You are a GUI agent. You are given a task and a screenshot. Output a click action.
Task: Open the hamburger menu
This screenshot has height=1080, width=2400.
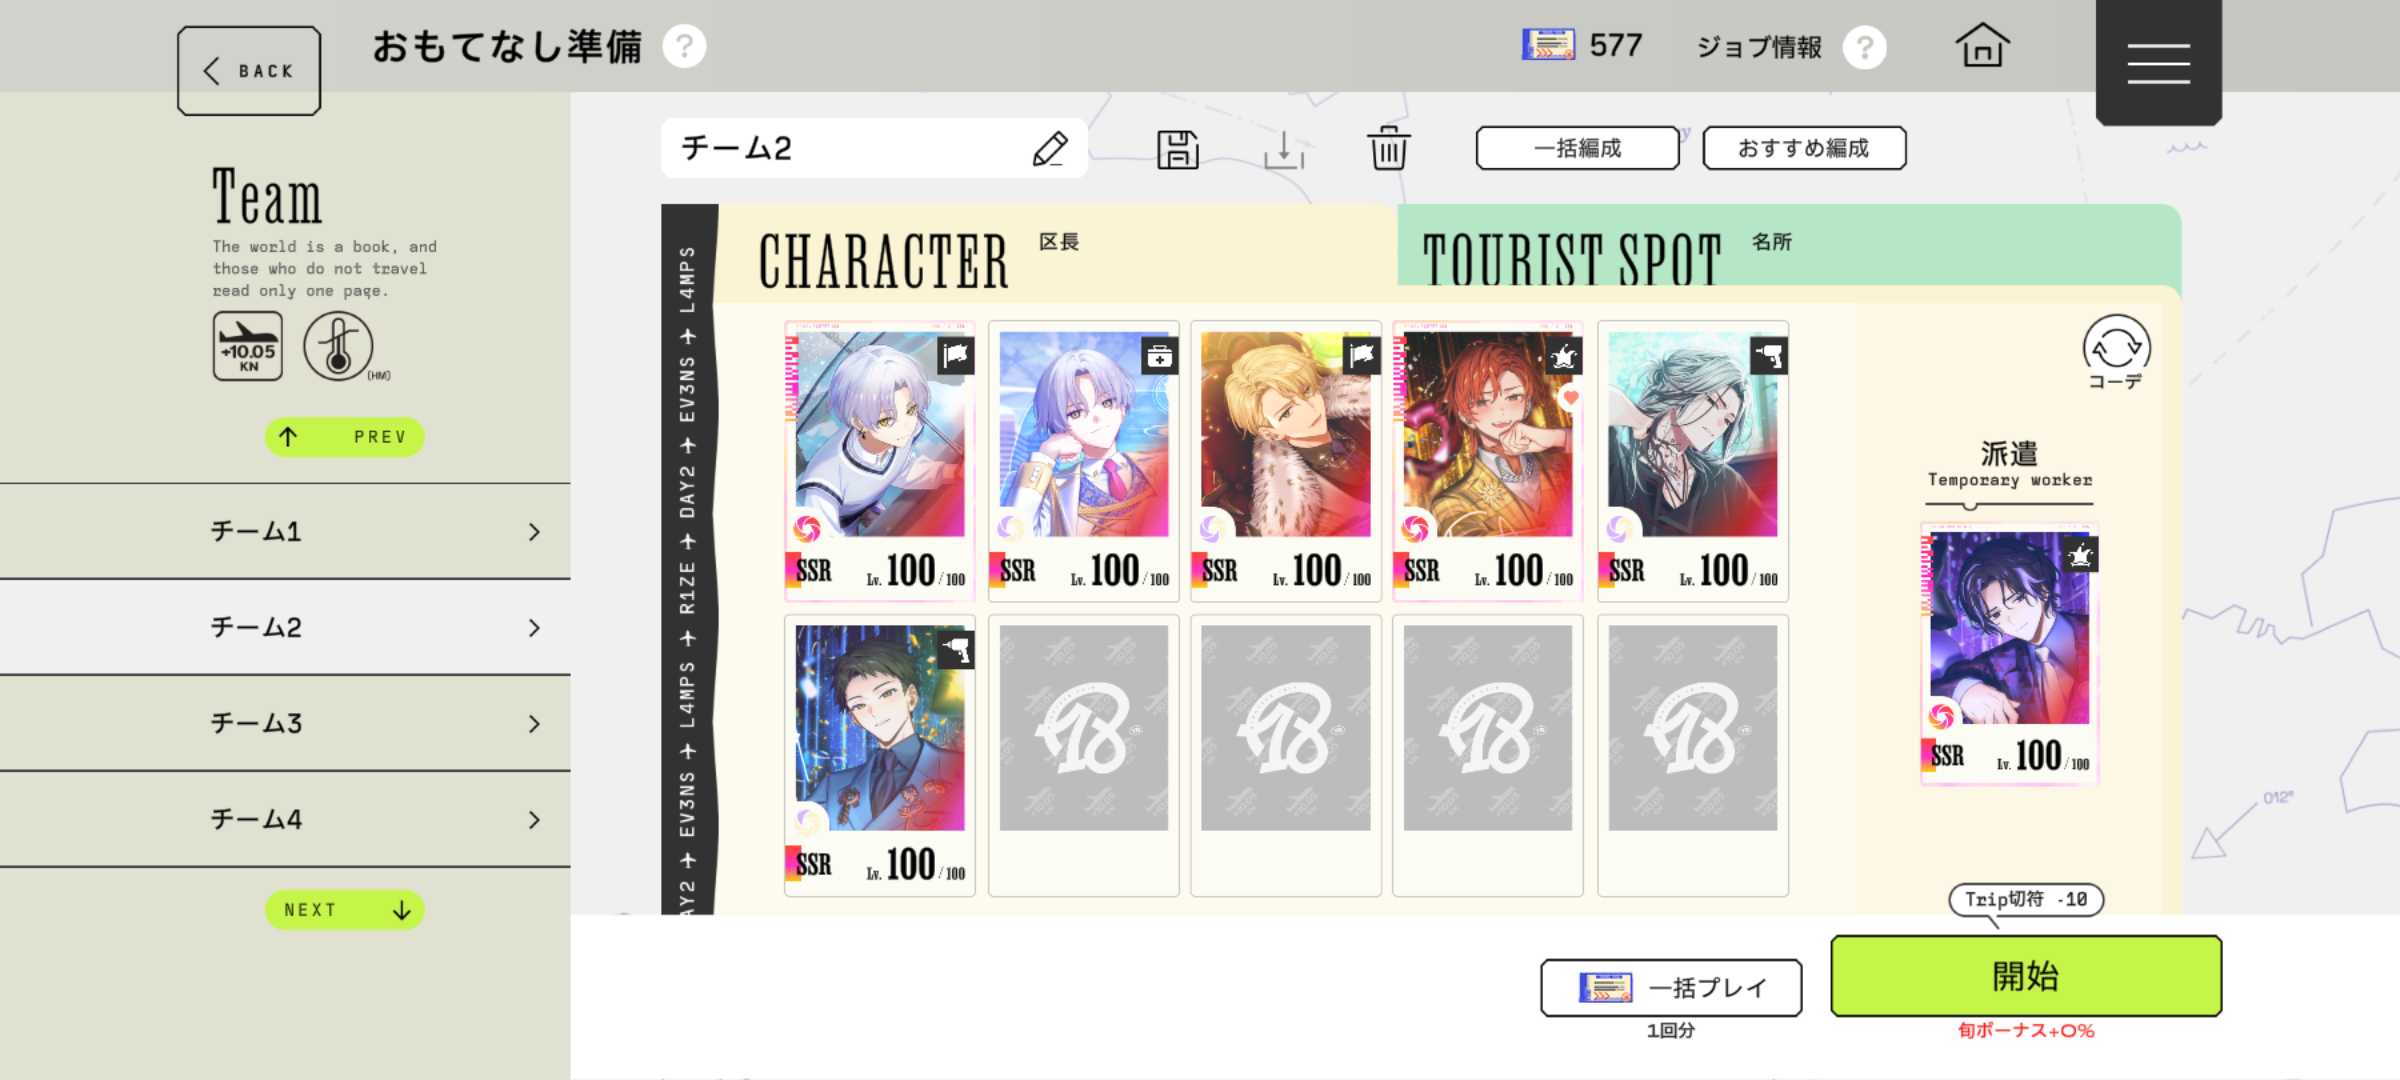tap(2159, 62)
